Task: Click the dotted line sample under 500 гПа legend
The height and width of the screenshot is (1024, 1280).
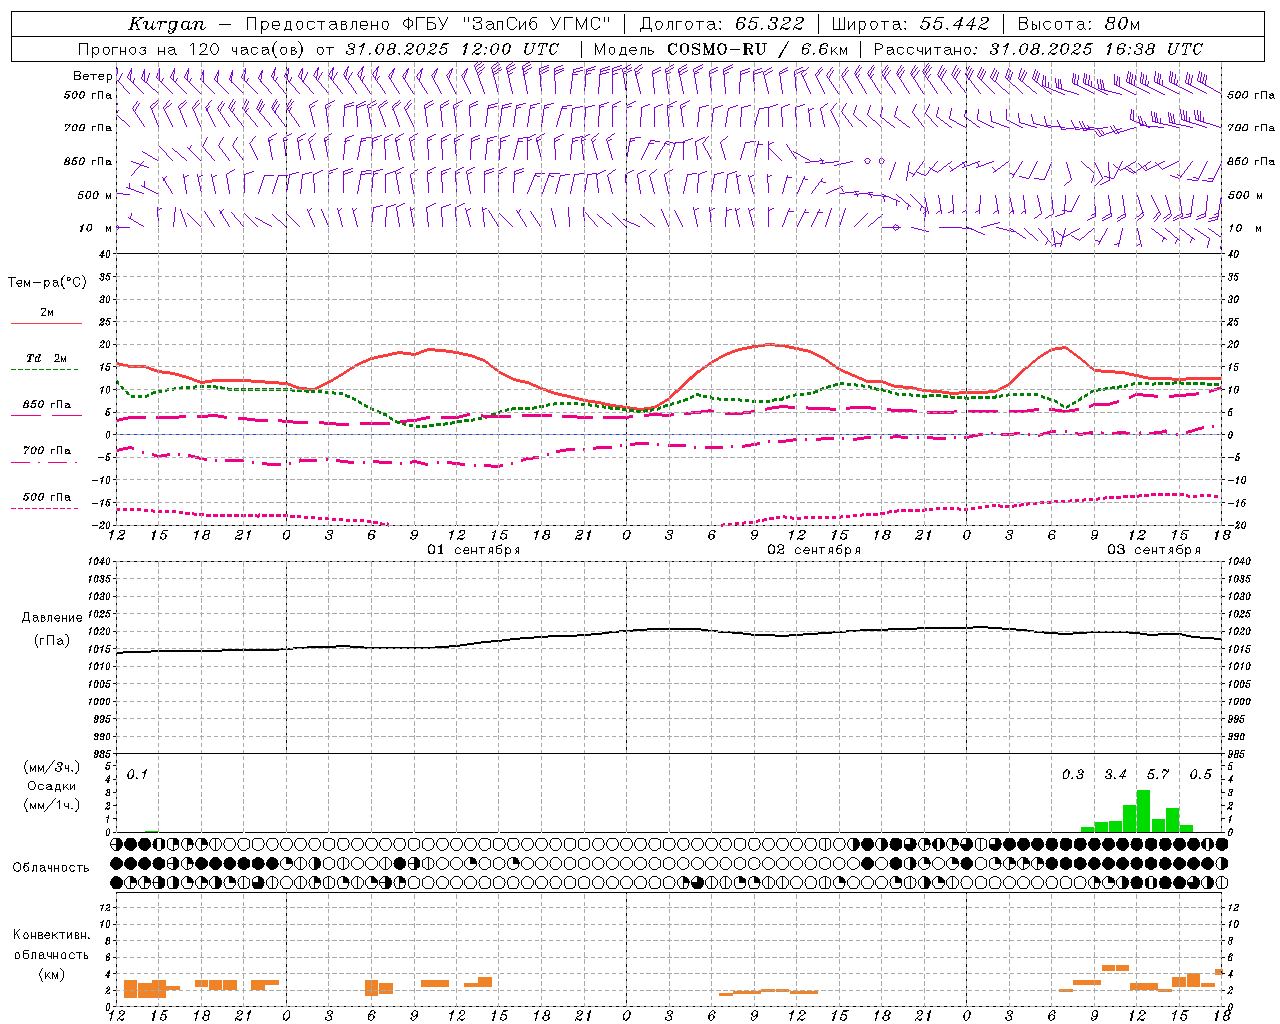Action: (x=44, y=508)
